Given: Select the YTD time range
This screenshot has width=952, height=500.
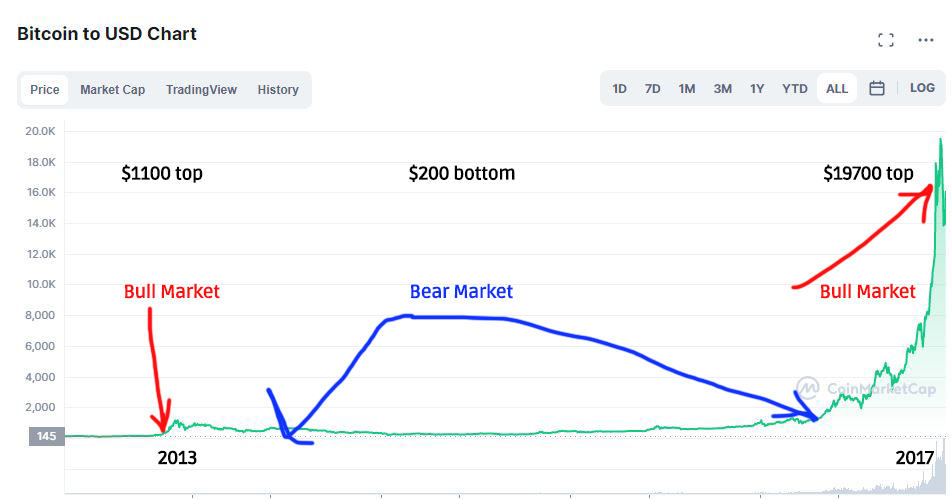Looking at the screenshot, I should click(795, 88).
